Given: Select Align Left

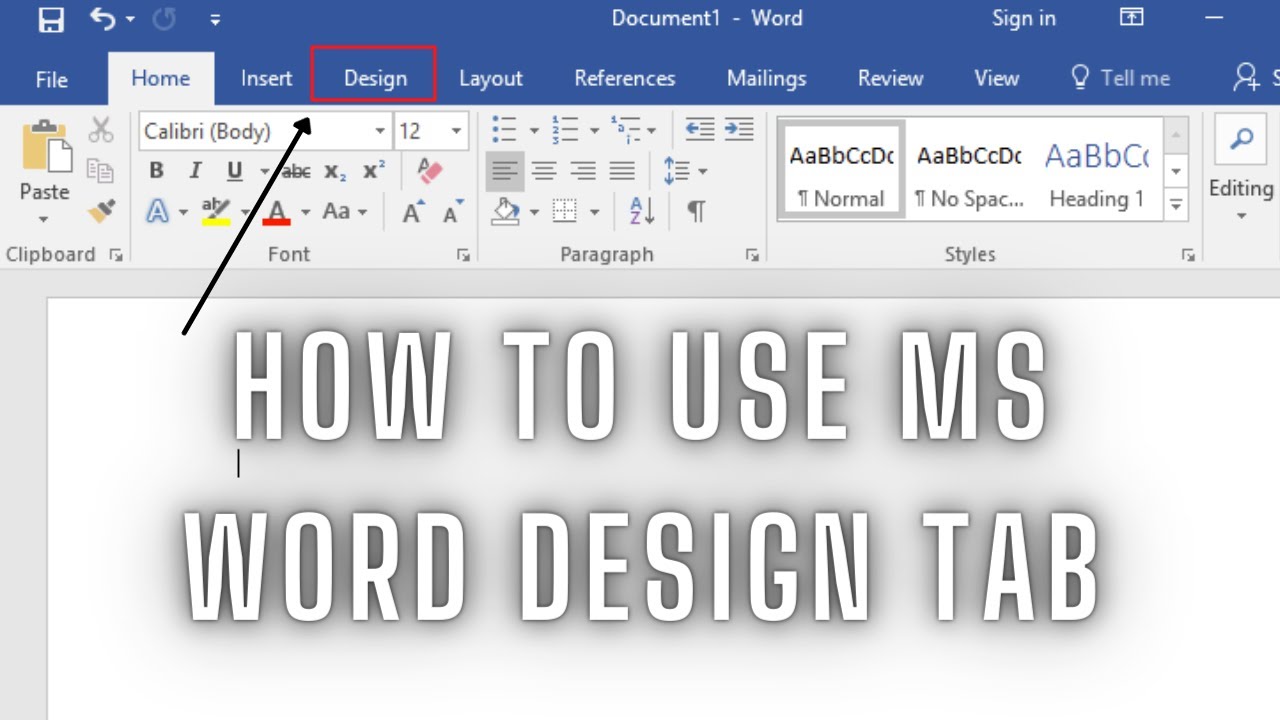Looking at the screenshot, I should 505,171.
